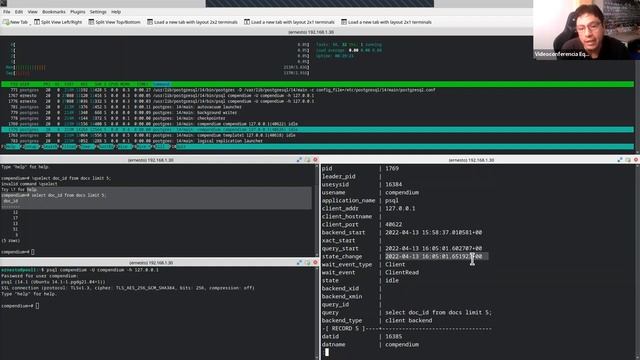Load new tab with 2x2 terminals layout
The height and width of the screenshot is (360, 640).
tap(192, 22)
